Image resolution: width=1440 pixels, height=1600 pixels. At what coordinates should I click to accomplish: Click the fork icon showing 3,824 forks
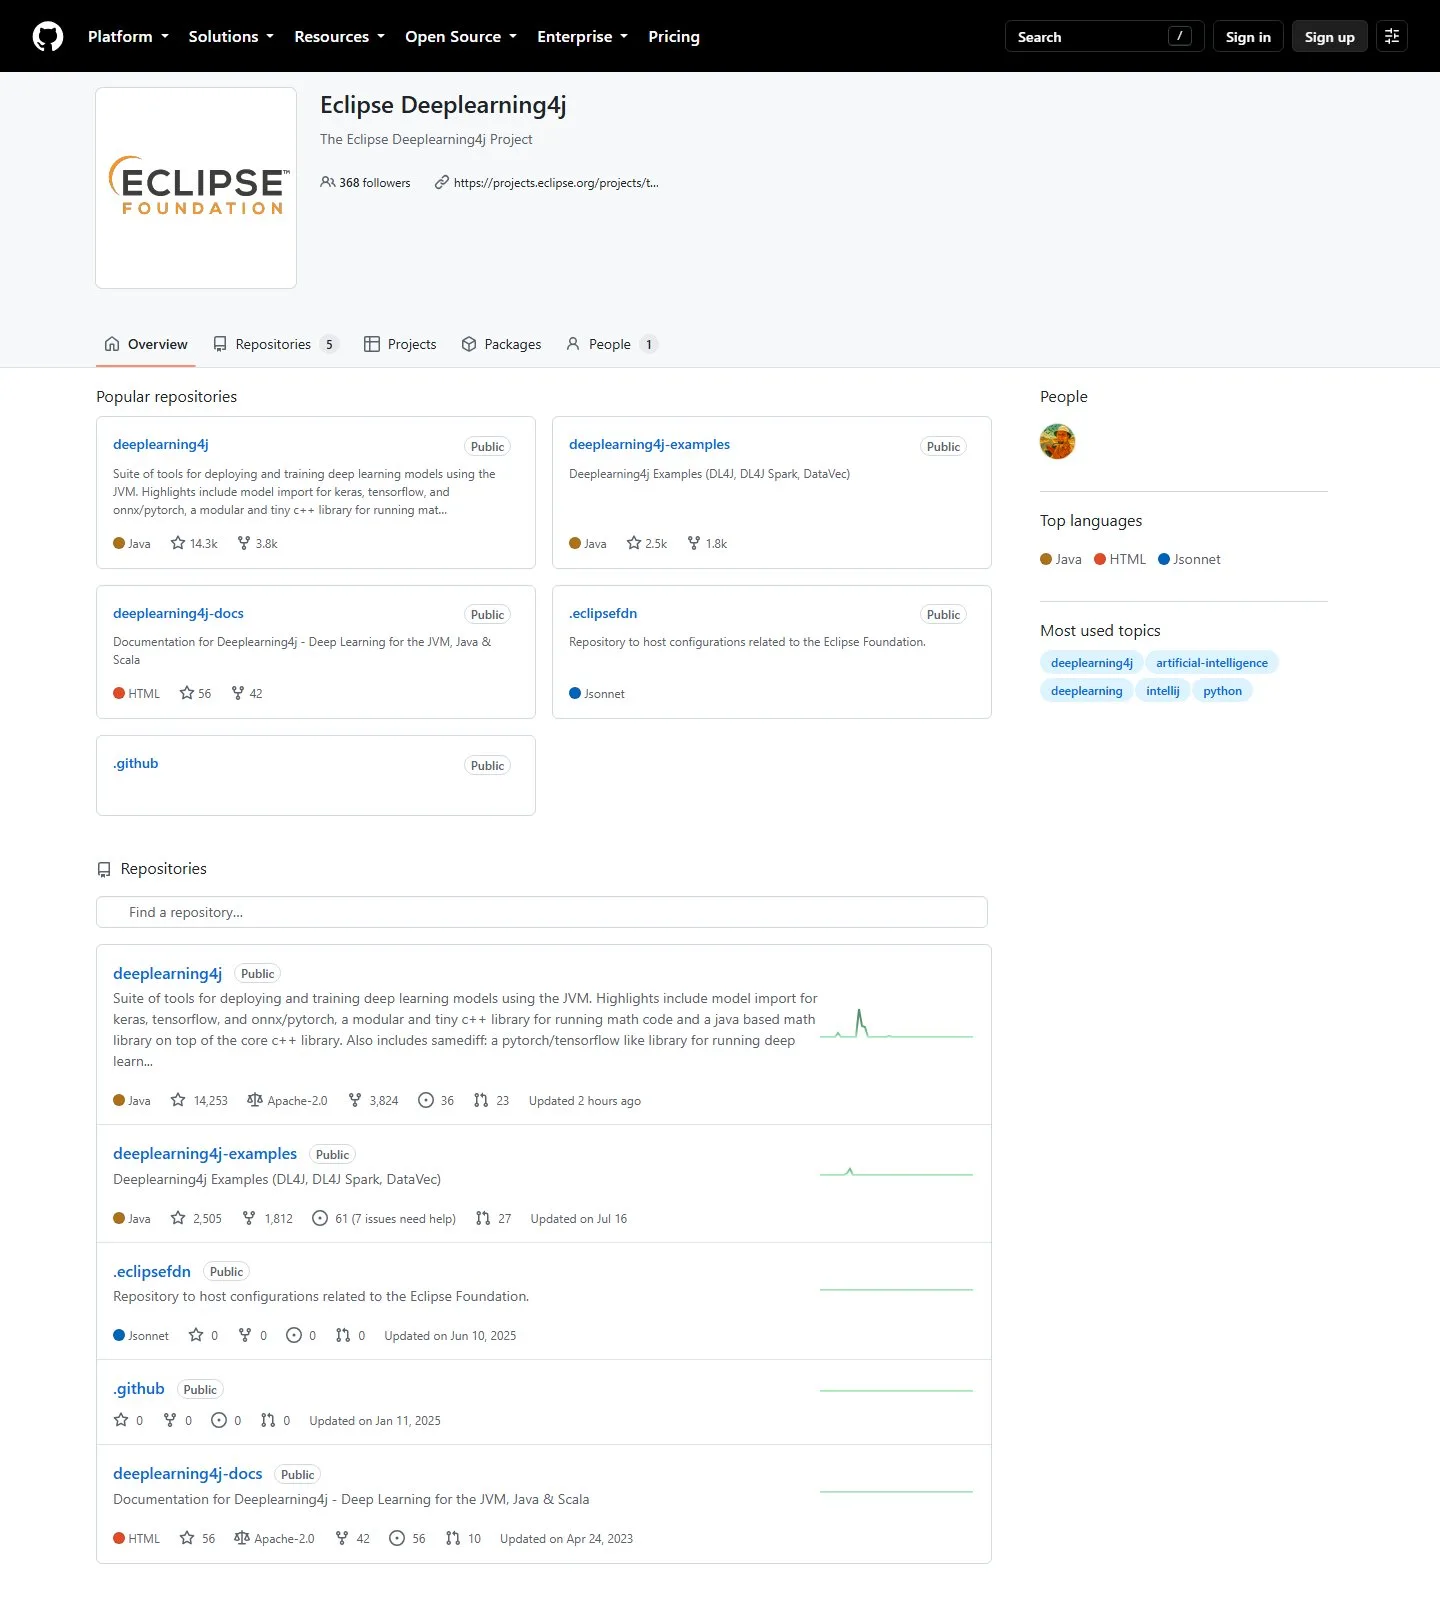click(355, 1100)
